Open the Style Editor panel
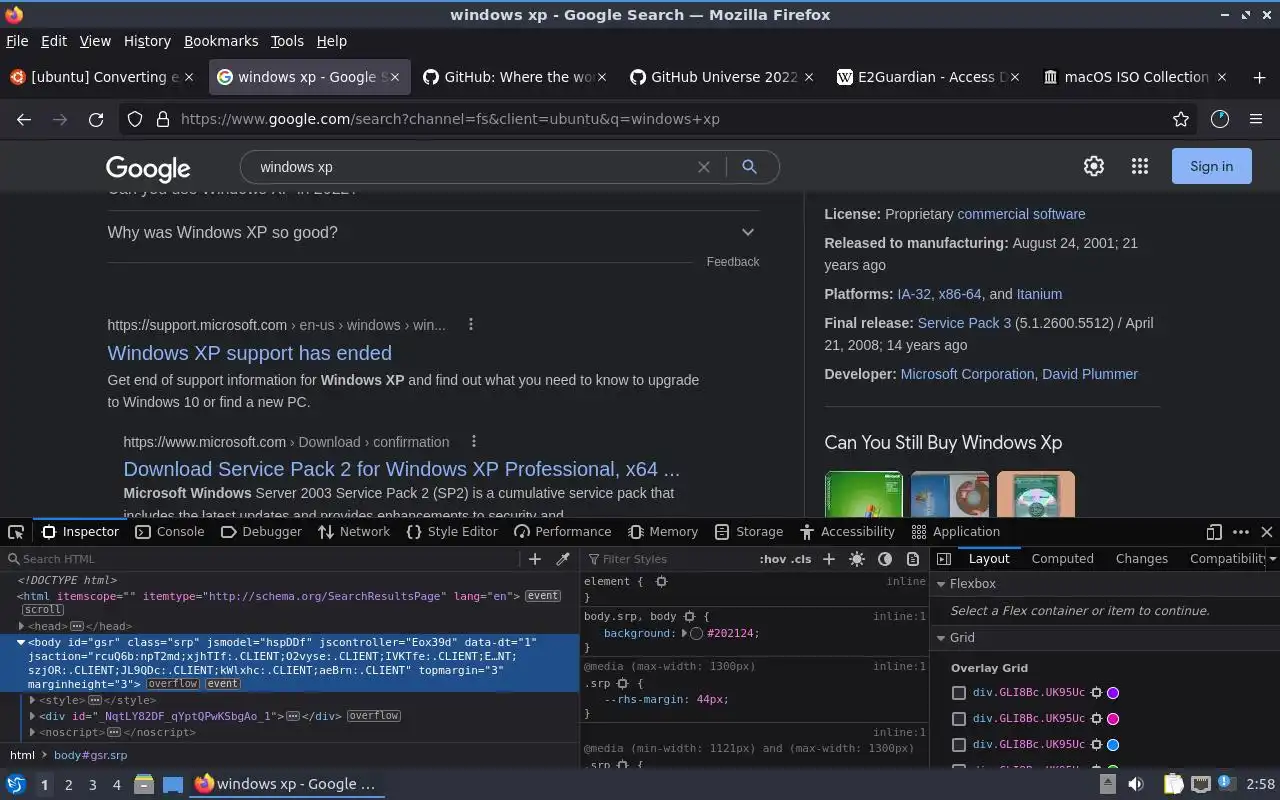Image resolution: width=1280 pixels, height=800 pixels. pyautogui.click(x=452, y=532)
